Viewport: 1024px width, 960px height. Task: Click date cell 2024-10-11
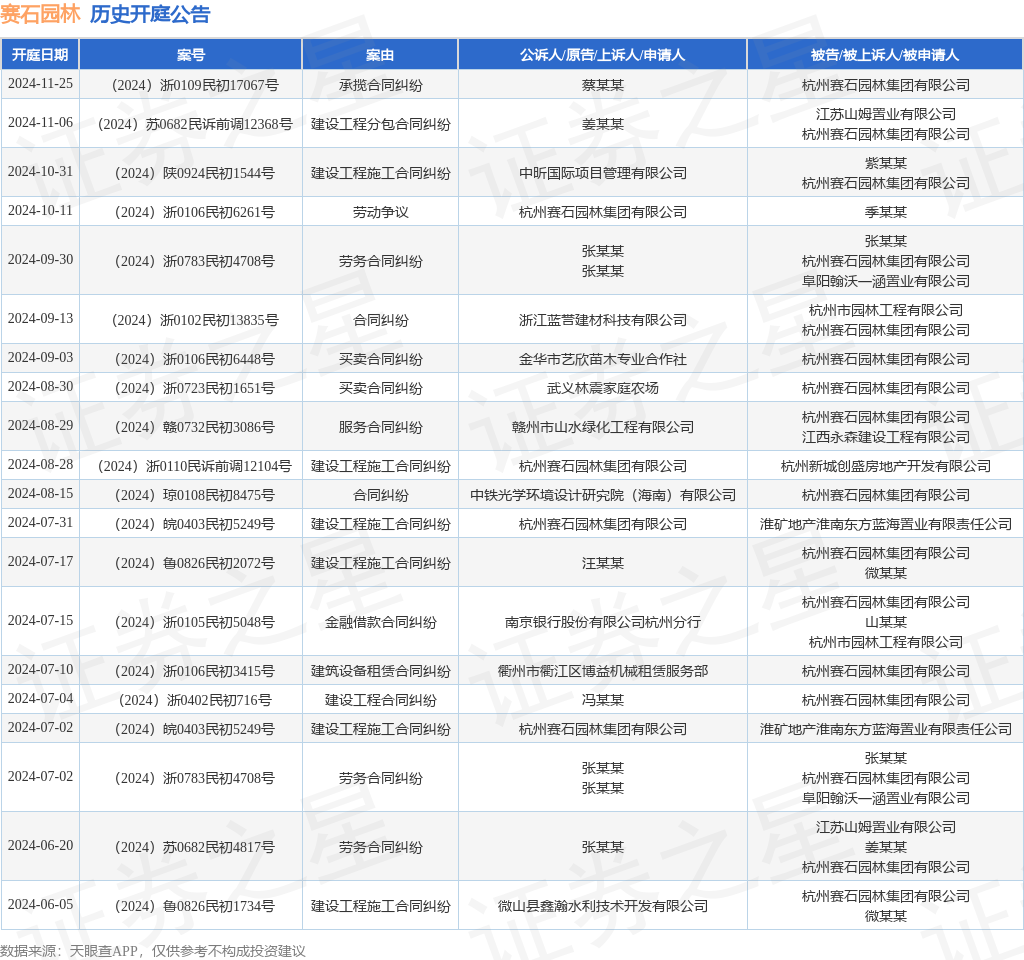40,210
